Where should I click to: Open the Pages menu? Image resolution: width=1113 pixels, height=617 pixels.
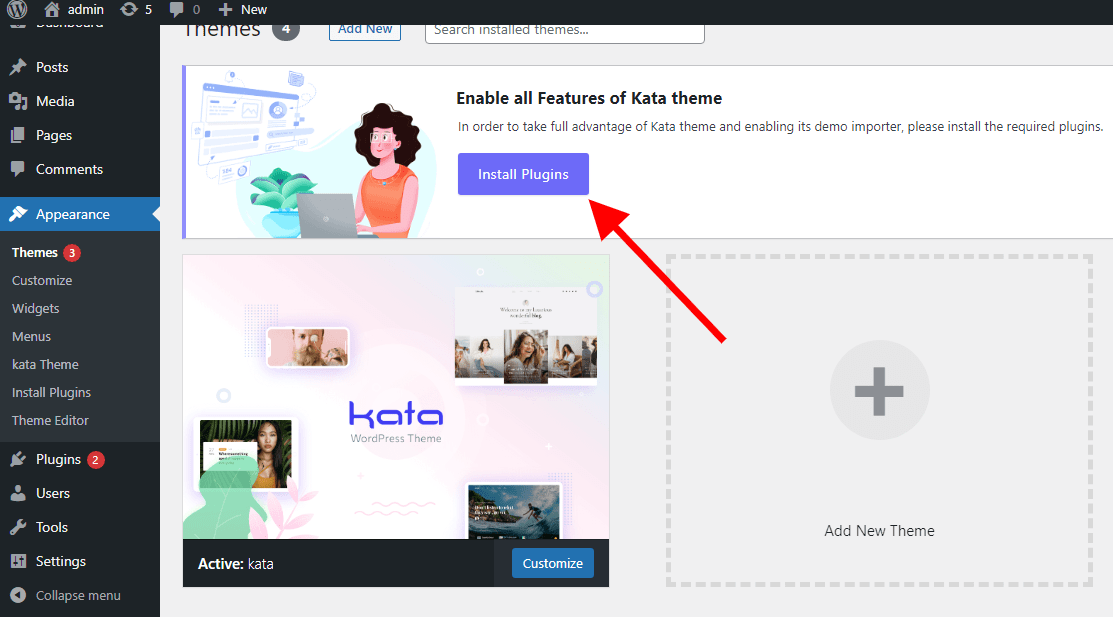(80, 135)
